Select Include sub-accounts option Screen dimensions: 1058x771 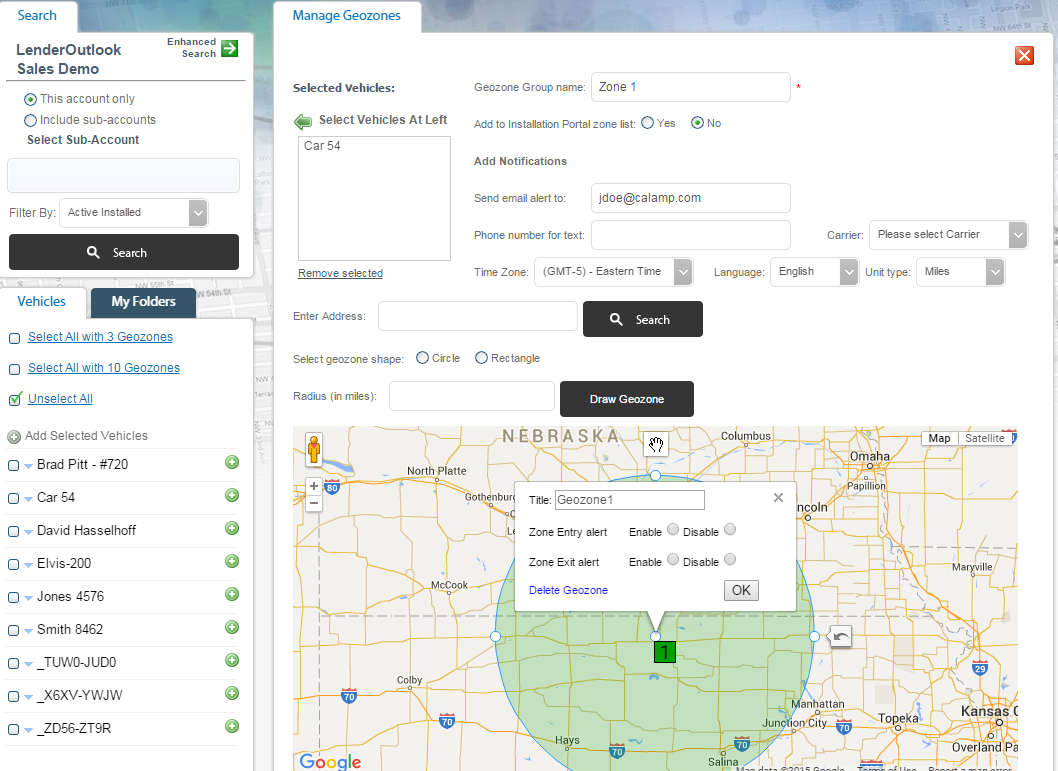click(30, 121)
